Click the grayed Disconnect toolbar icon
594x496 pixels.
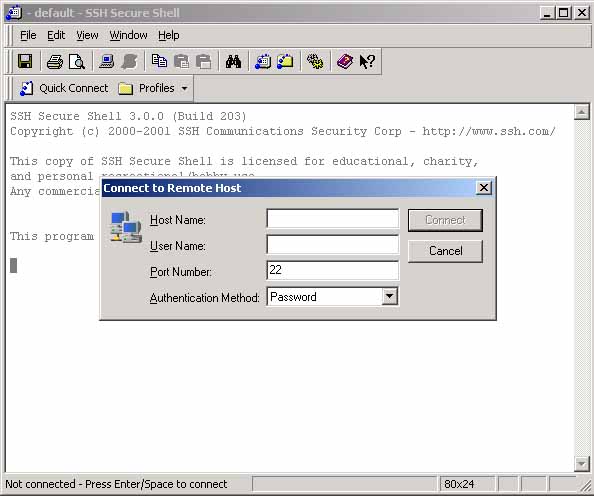(129, 61)
